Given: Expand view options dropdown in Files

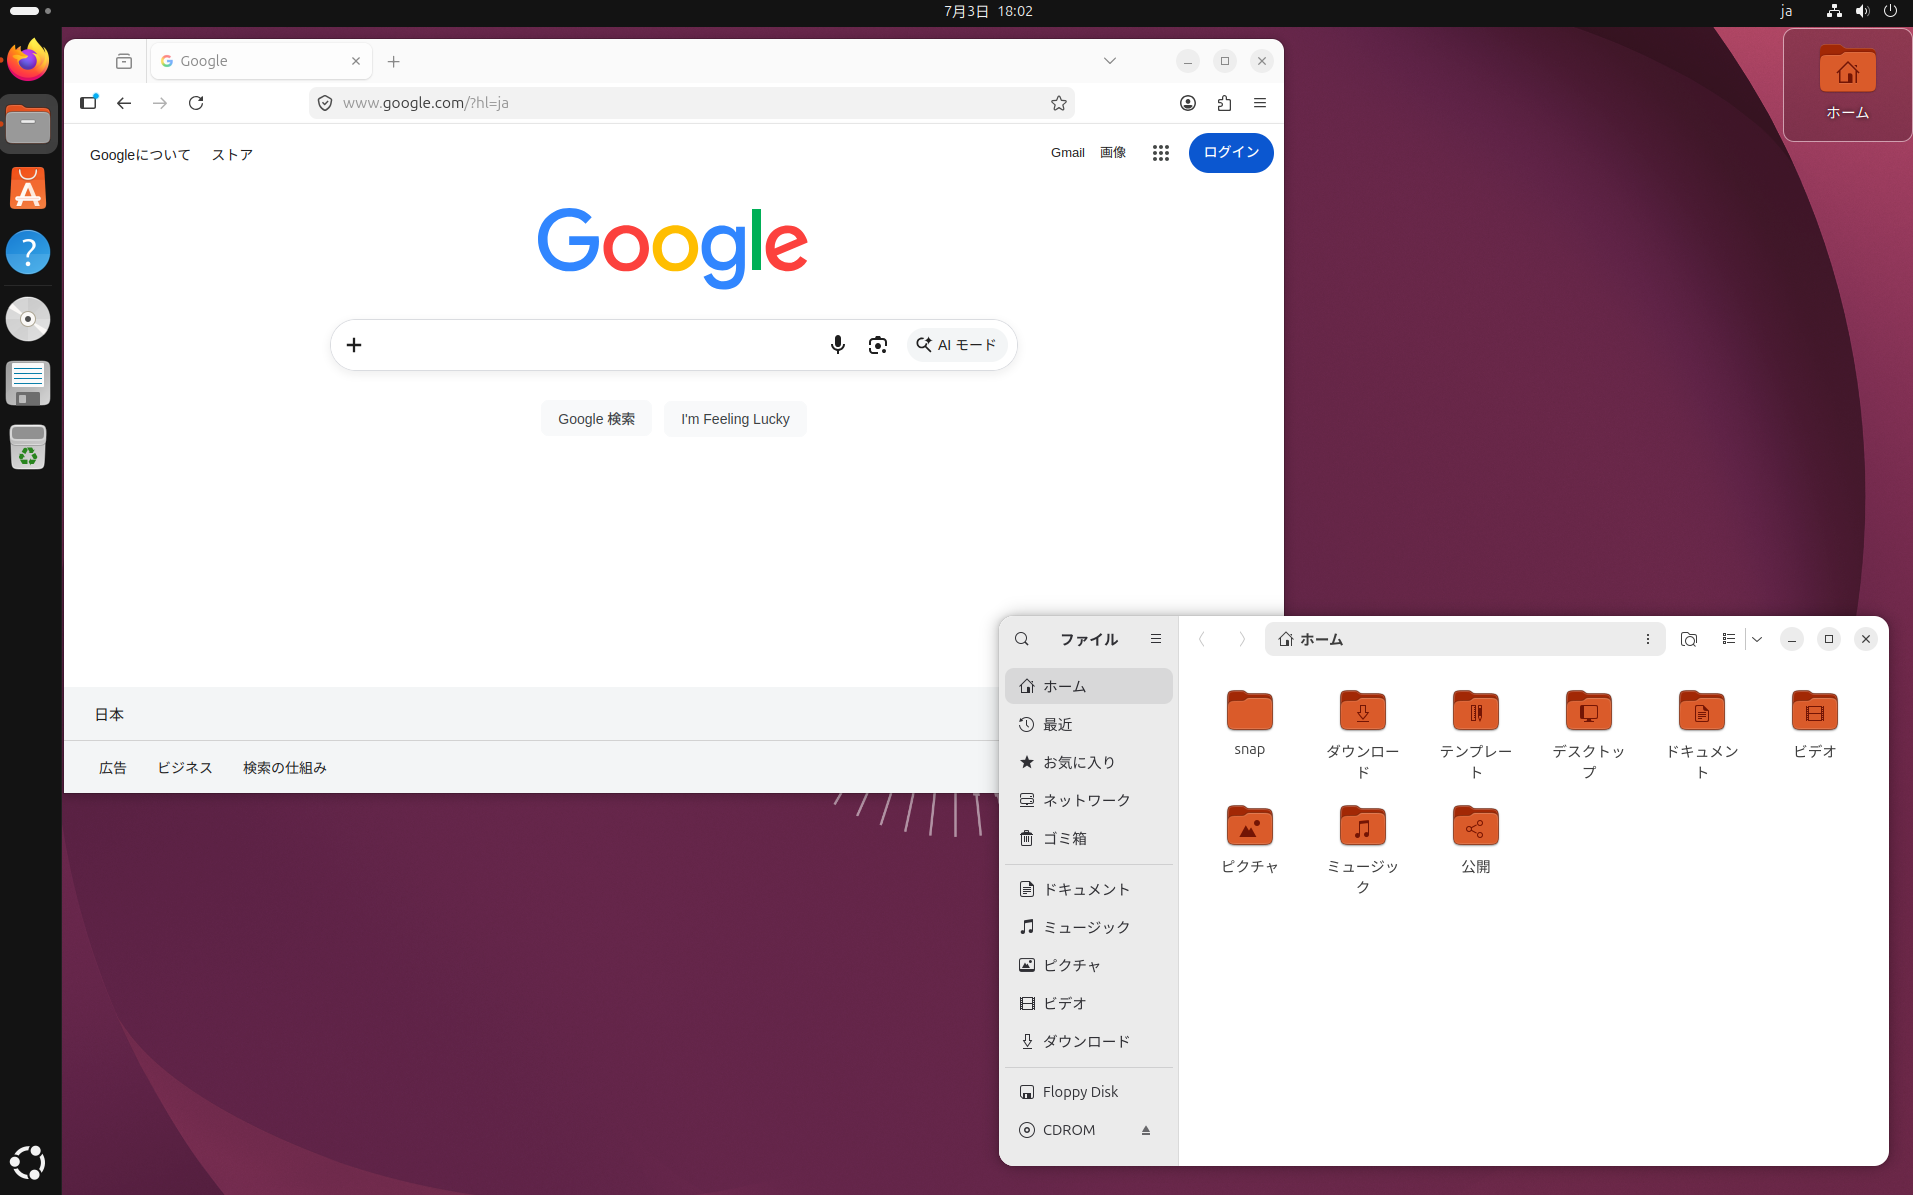Looking at the screenshot, I should pyautogui.click(x=1757, y=639).
